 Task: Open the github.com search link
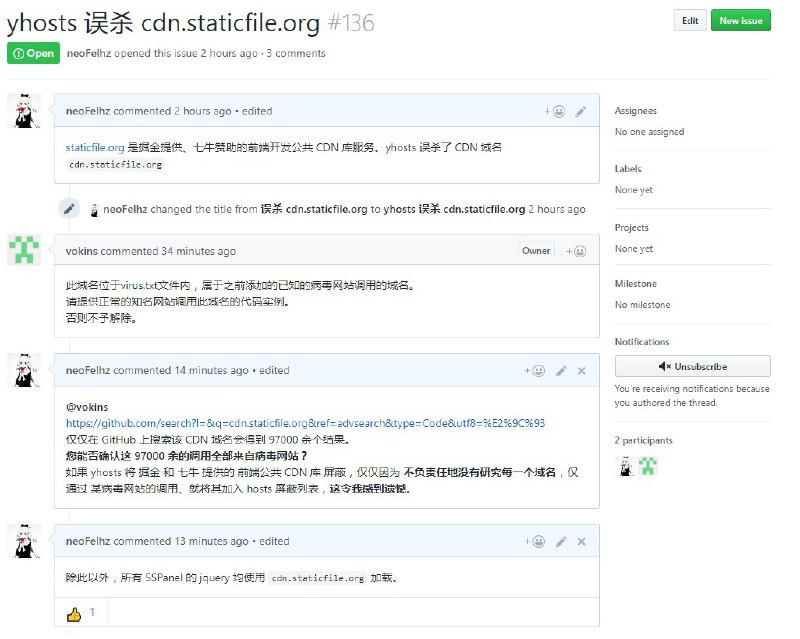tap(305, 423)
